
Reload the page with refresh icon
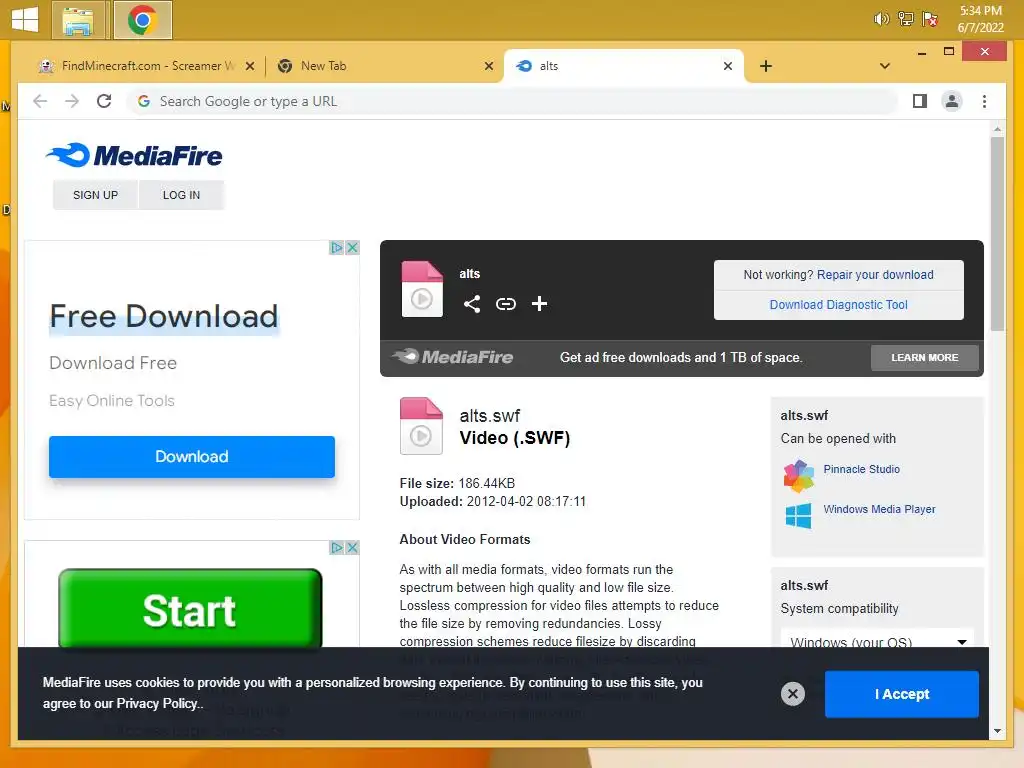pos(104,101)
